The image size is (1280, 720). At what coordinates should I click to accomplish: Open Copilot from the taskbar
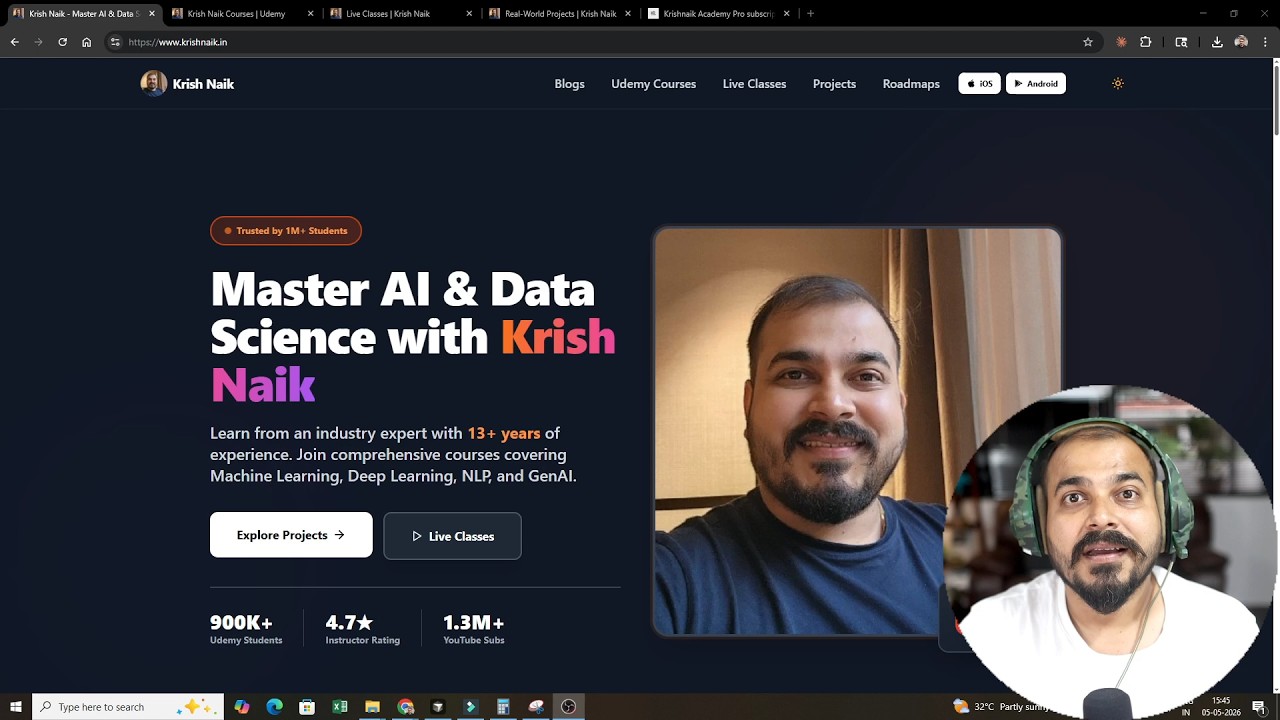click(242, 707)
